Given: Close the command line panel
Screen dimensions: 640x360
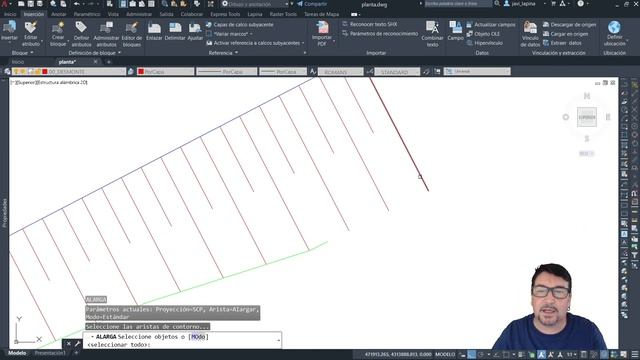Looking at the screenshot, I should [x=69, y=344].
